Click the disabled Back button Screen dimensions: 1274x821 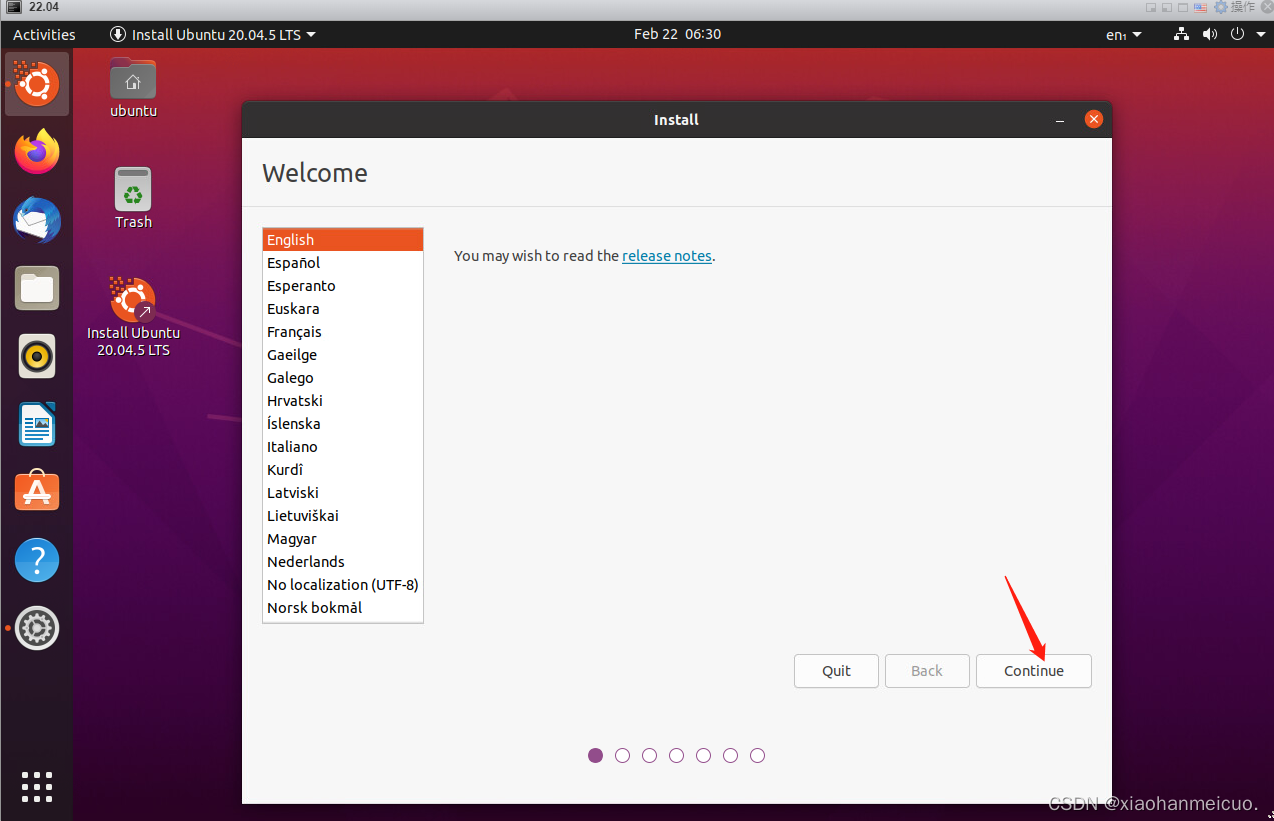[927, 671]
